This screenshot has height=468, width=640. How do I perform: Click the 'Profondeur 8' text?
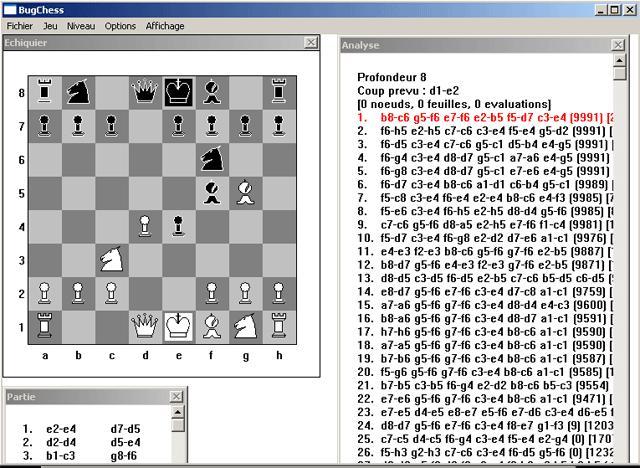[391, 77]
